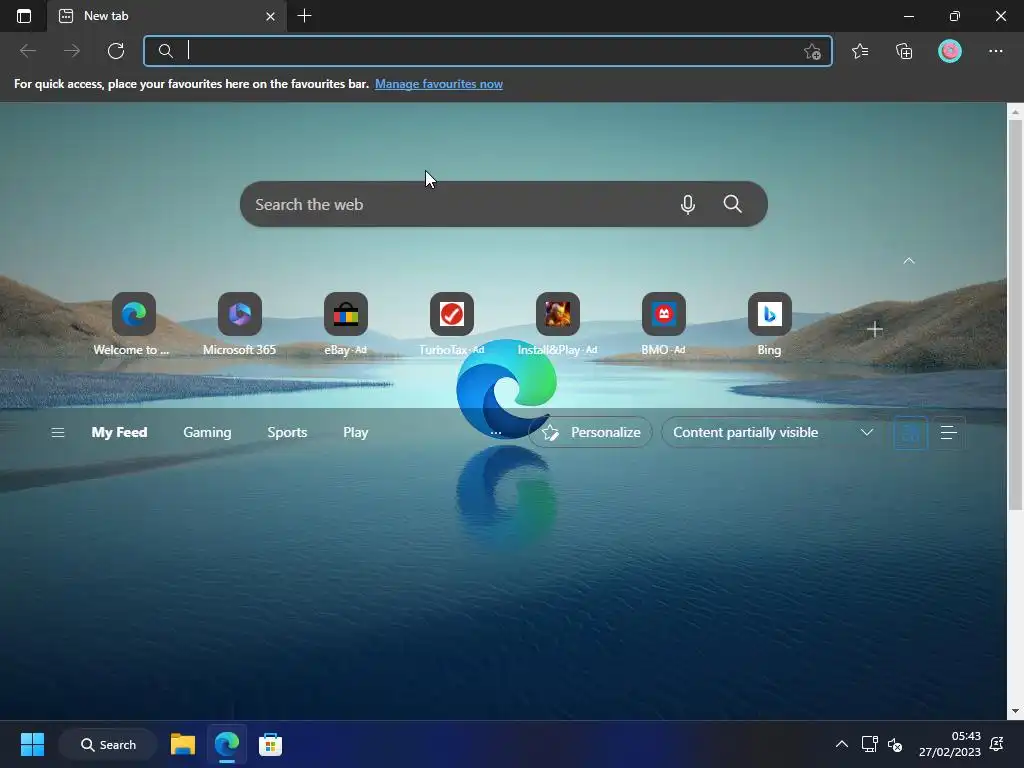
Task: Expand Content partially visible dropdown
Action: tap(773, 432)
